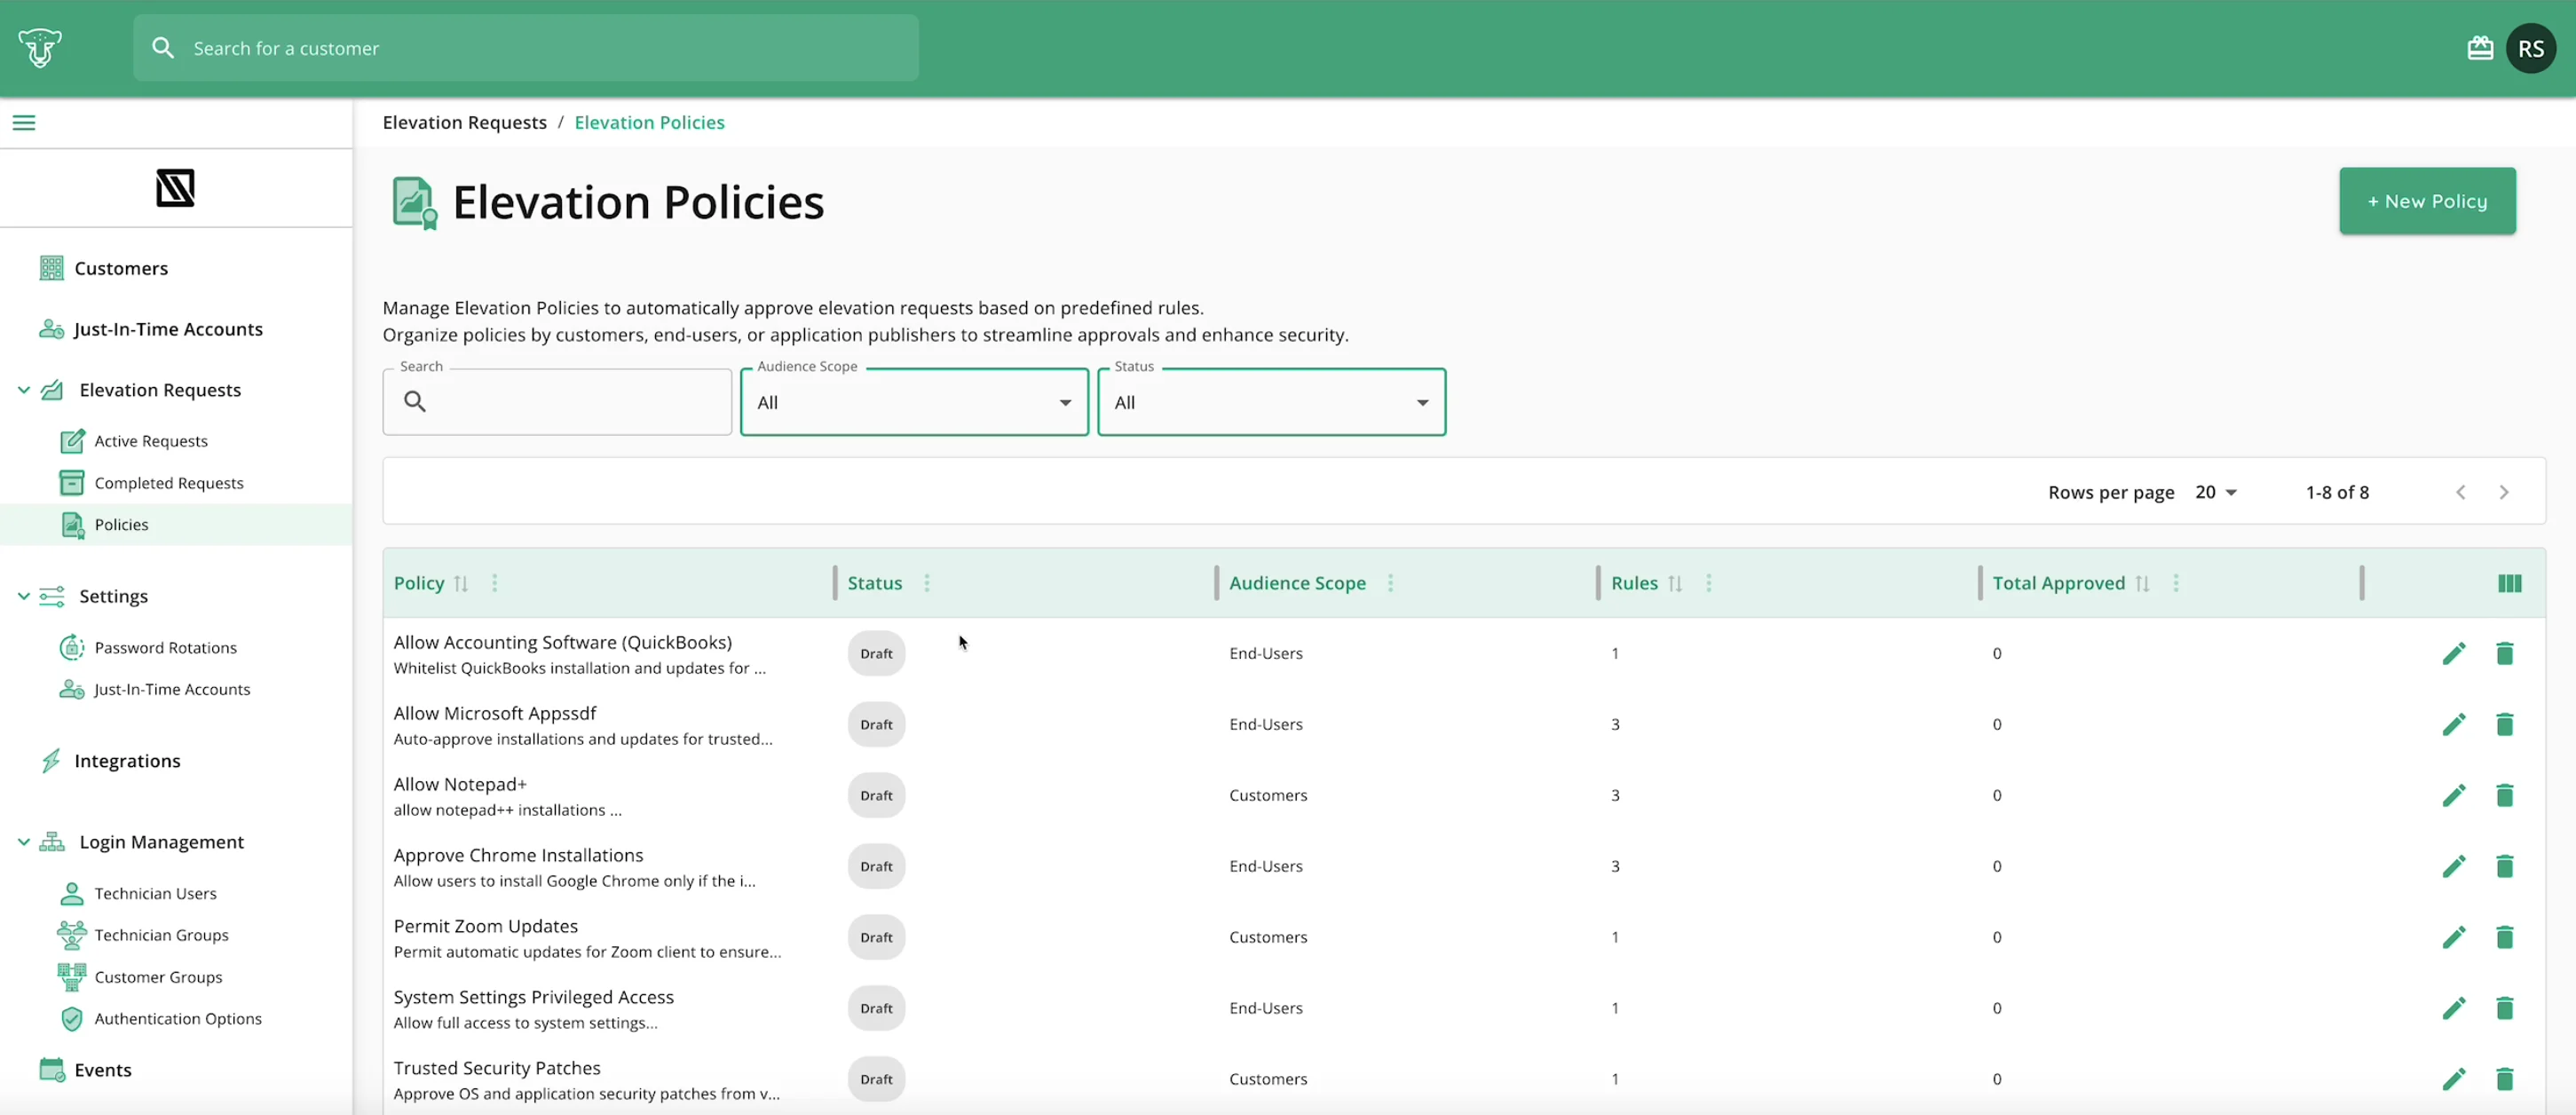Viewport: 2576px width, 1115px height.
Task: Go to next page of policies
Action: 2504,492
